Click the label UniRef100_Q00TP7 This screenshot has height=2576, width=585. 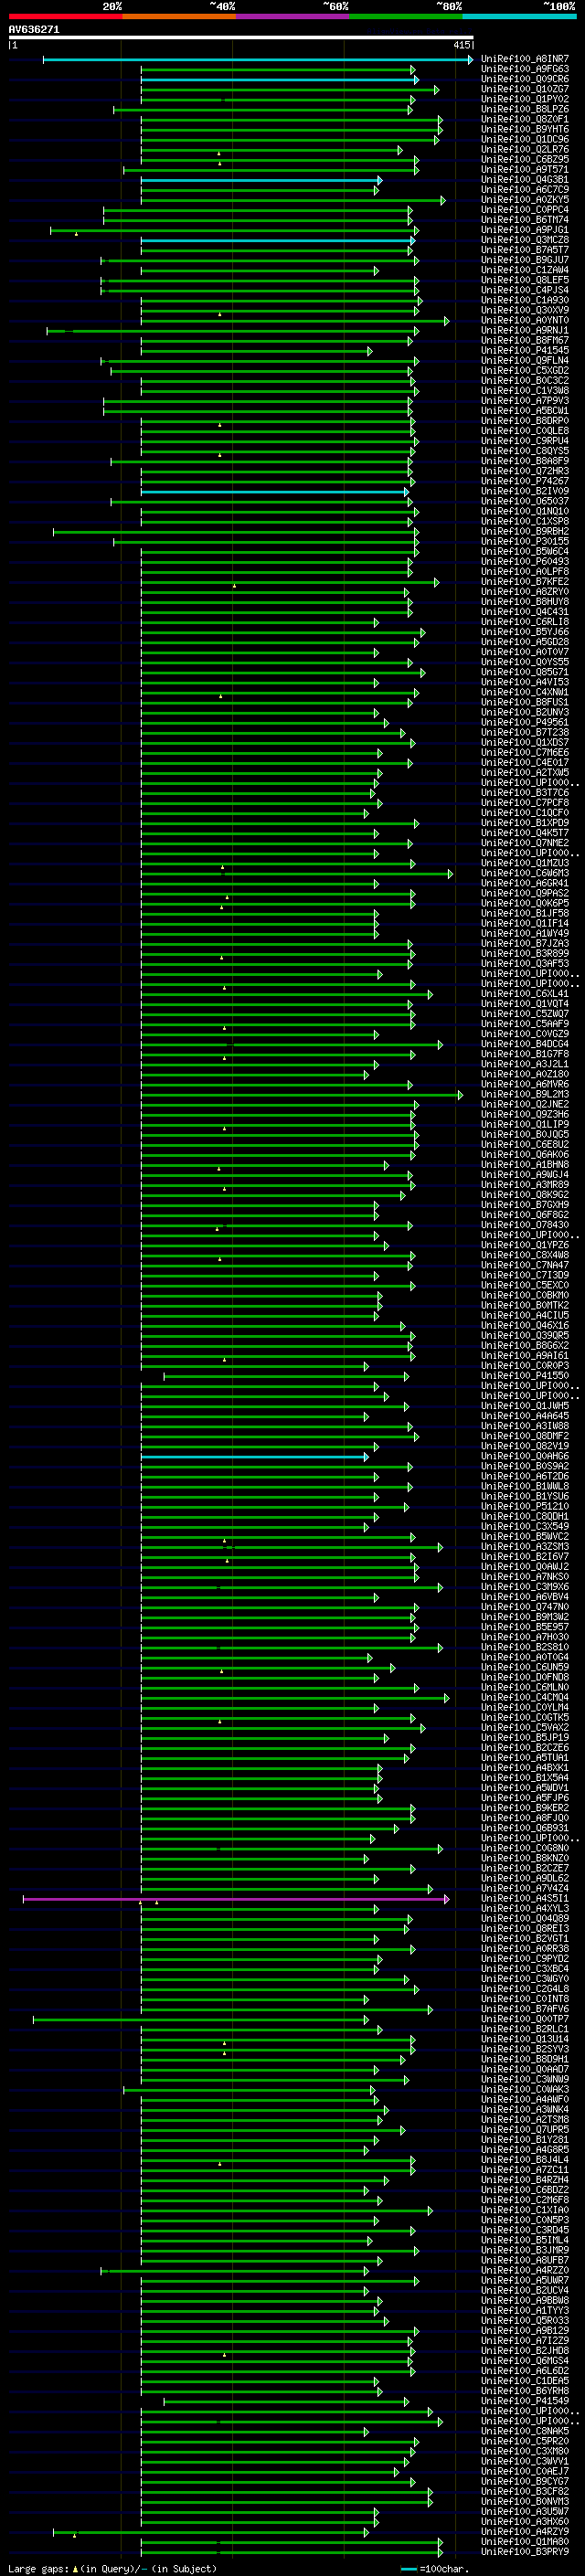tap(524, 2018)
